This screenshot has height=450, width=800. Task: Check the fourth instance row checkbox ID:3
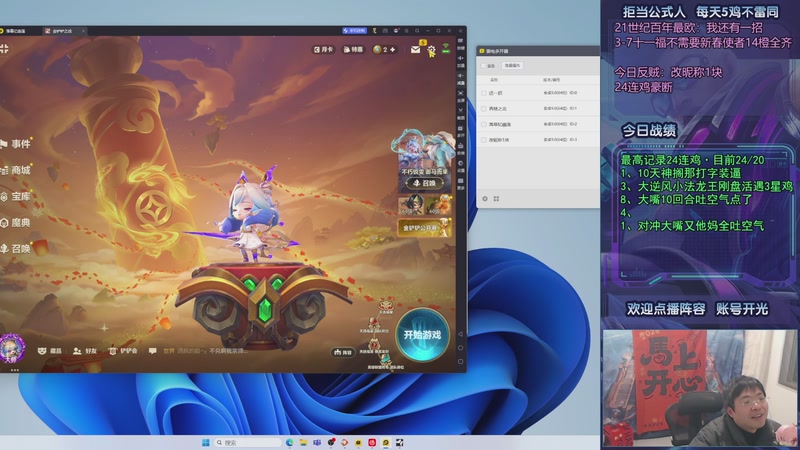click(484, 139)
